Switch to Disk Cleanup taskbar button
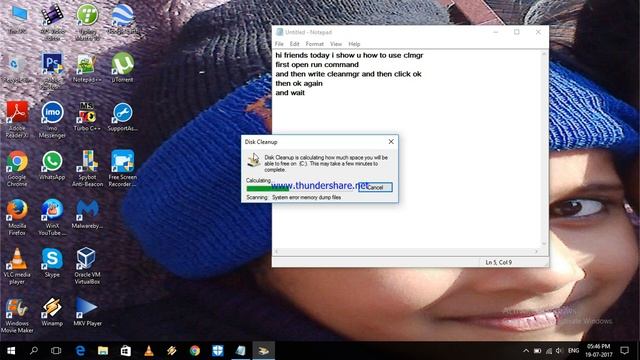The height and width of the screenshot is (360, 640). tap(264, 351)
